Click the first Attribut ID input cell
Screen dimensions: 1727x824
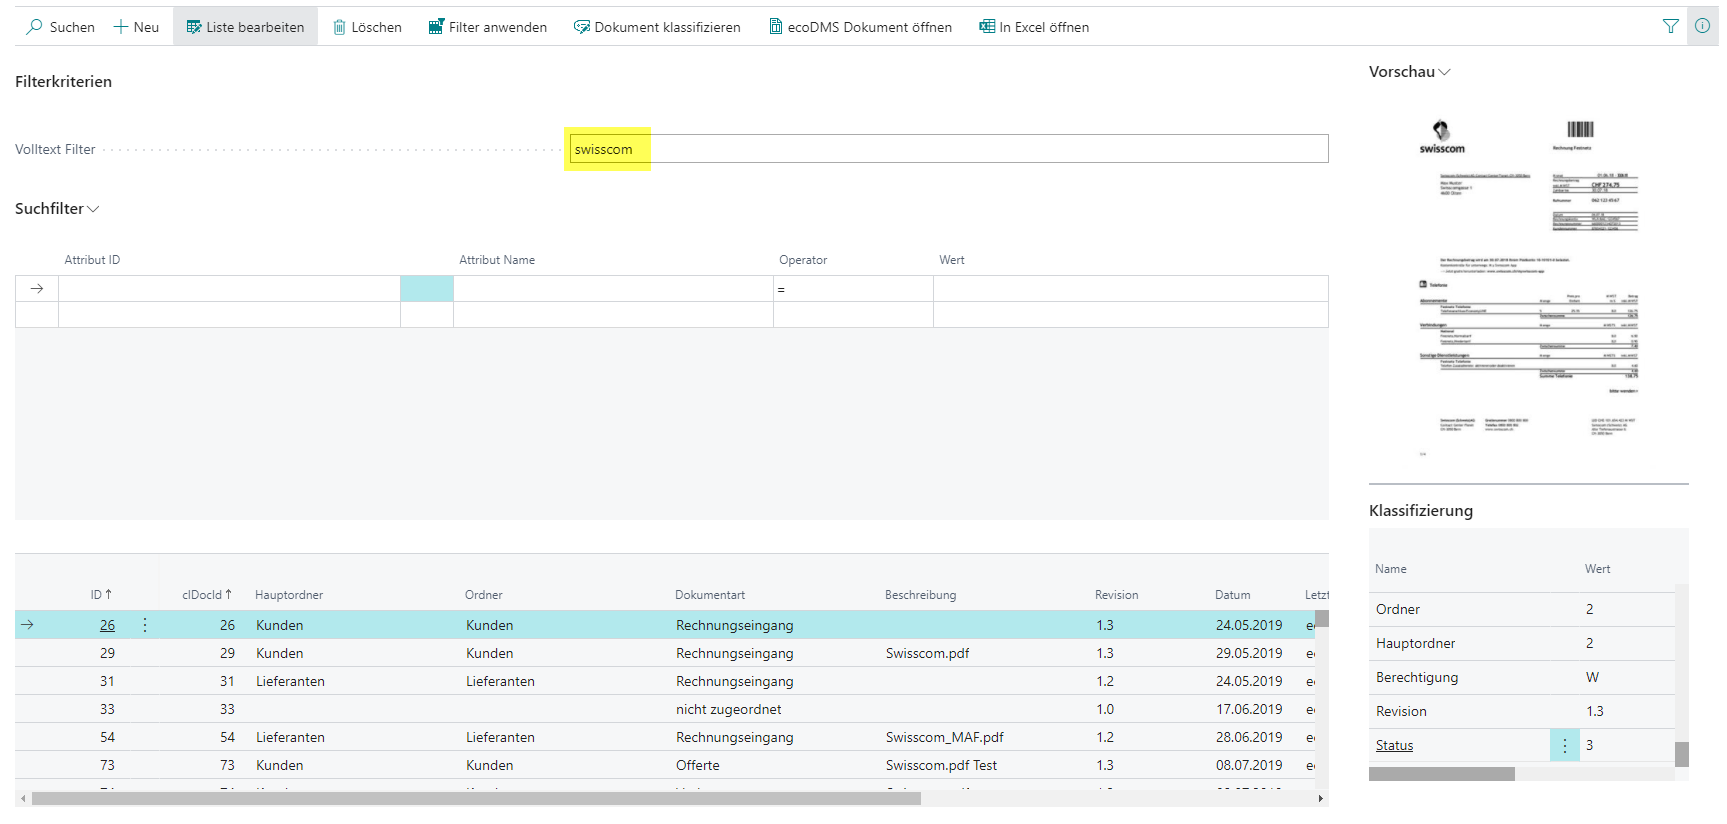coord(229,289)
